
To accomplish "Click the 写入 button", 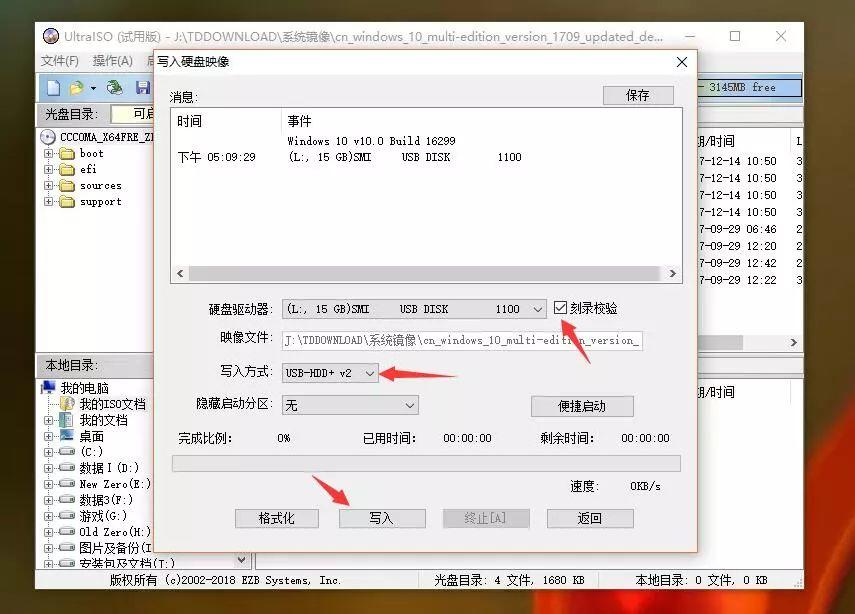I will pos(382,518).
